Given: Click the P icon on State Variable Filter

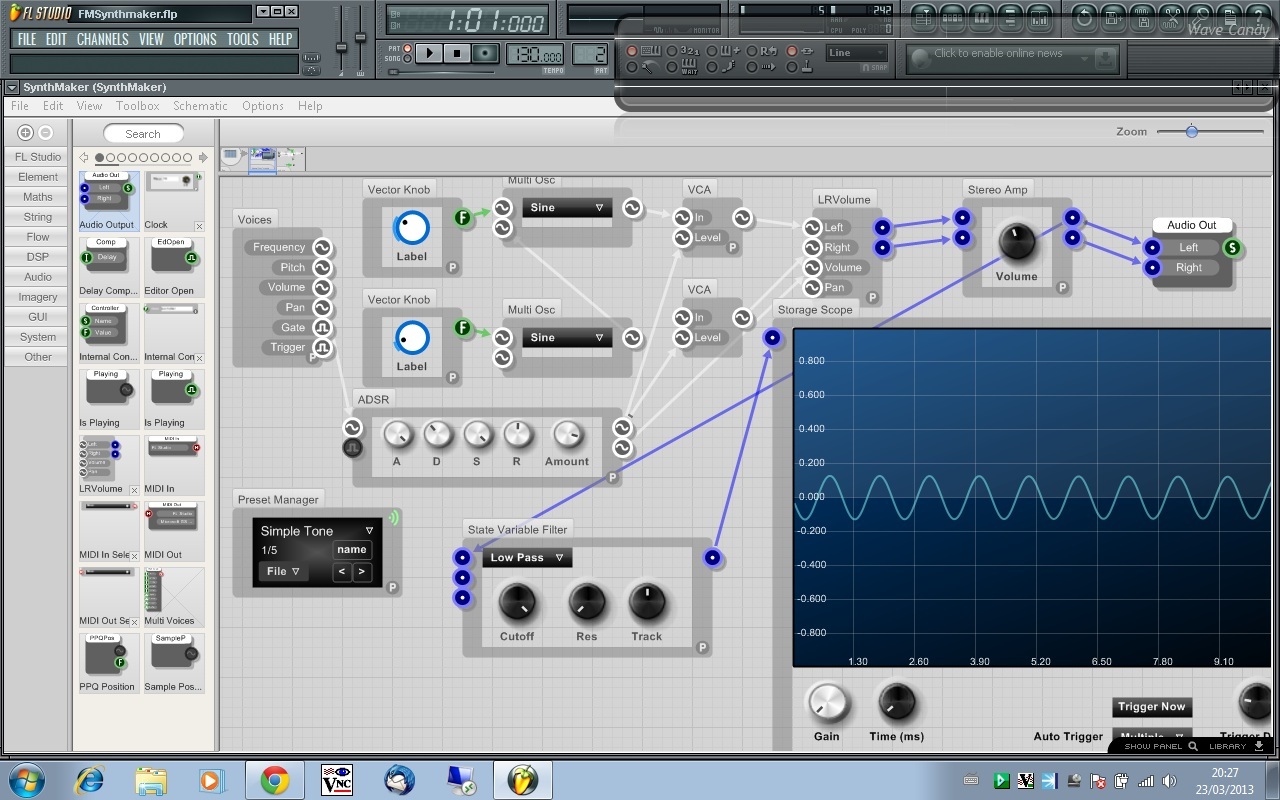Looking at the screenshot, I should click(x=702, y=648).
